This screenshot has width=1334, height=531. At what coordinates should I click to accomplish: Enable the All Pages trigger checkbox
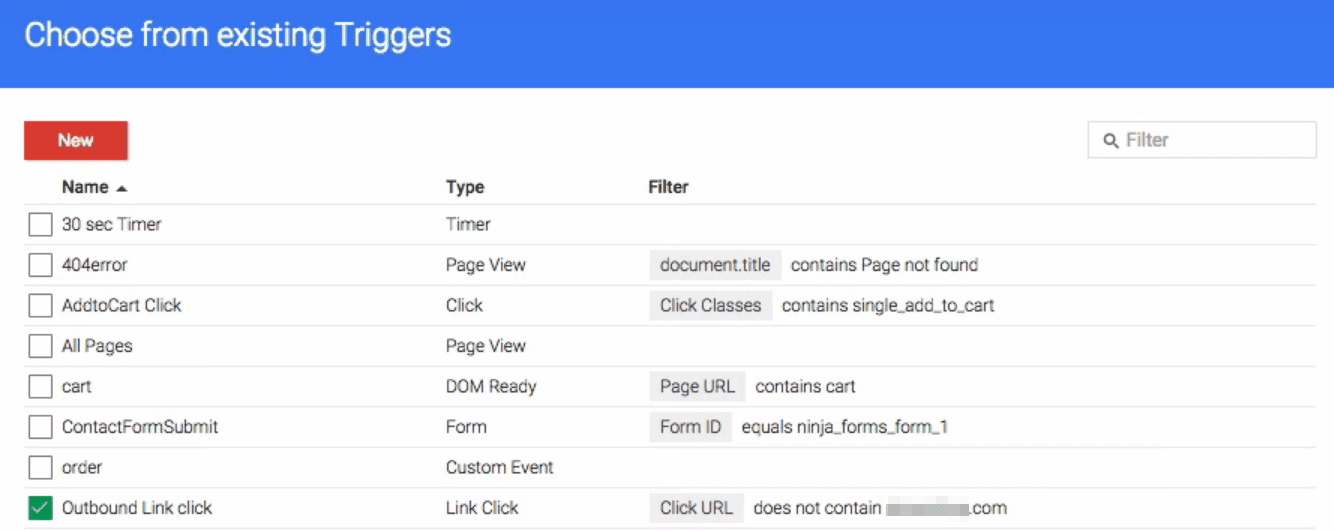[40, 346]
